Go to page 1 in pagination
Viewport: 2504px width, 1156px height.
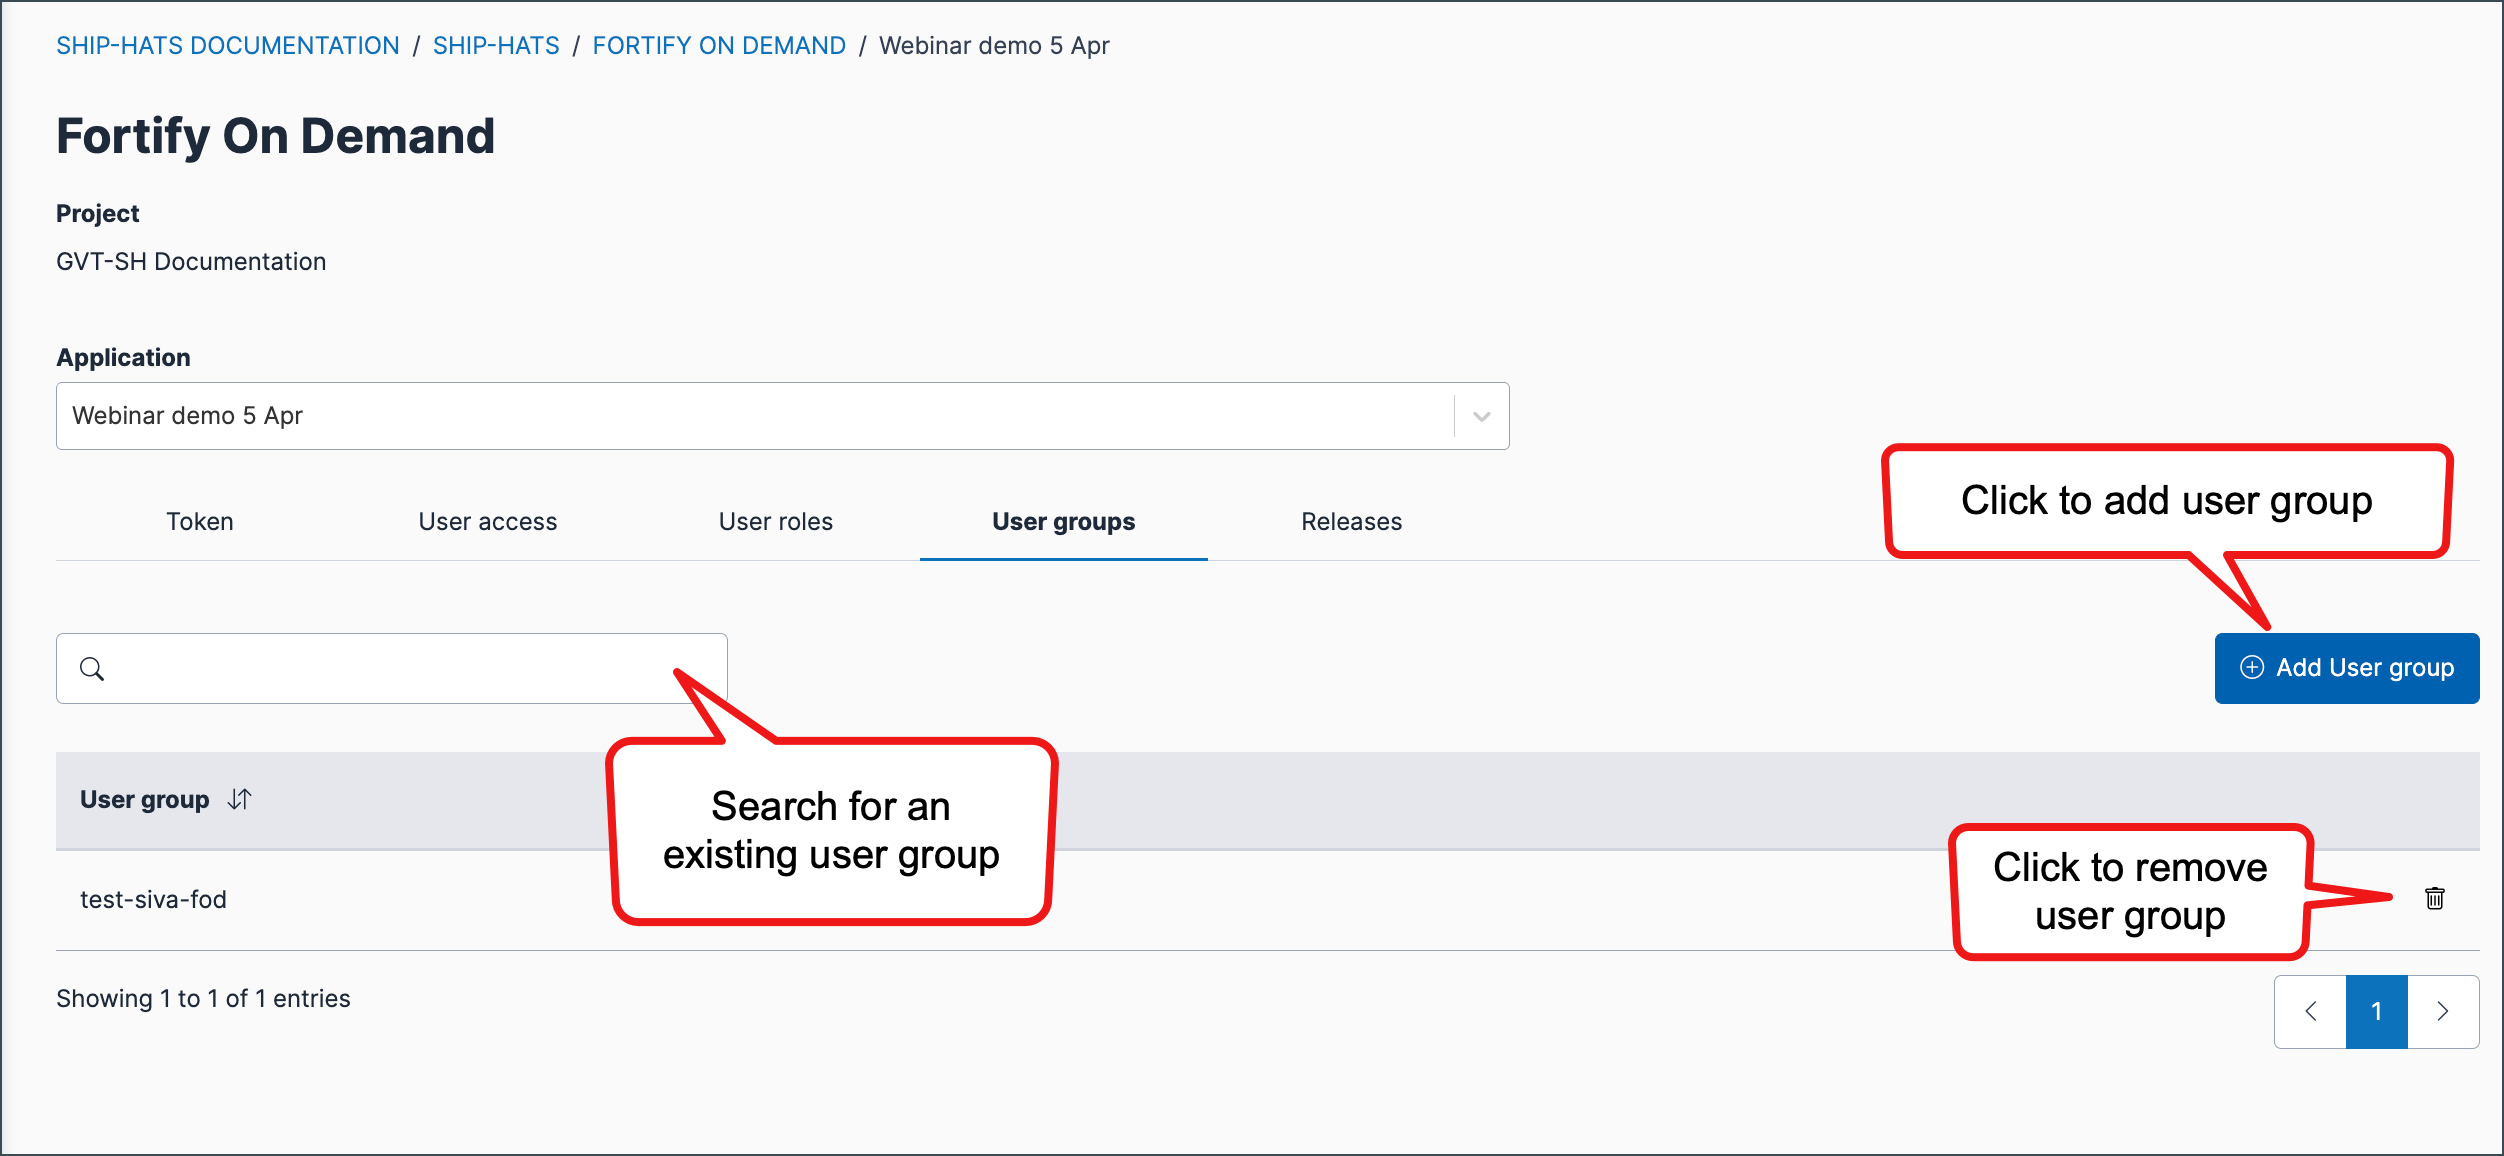coord(2377,1011)
